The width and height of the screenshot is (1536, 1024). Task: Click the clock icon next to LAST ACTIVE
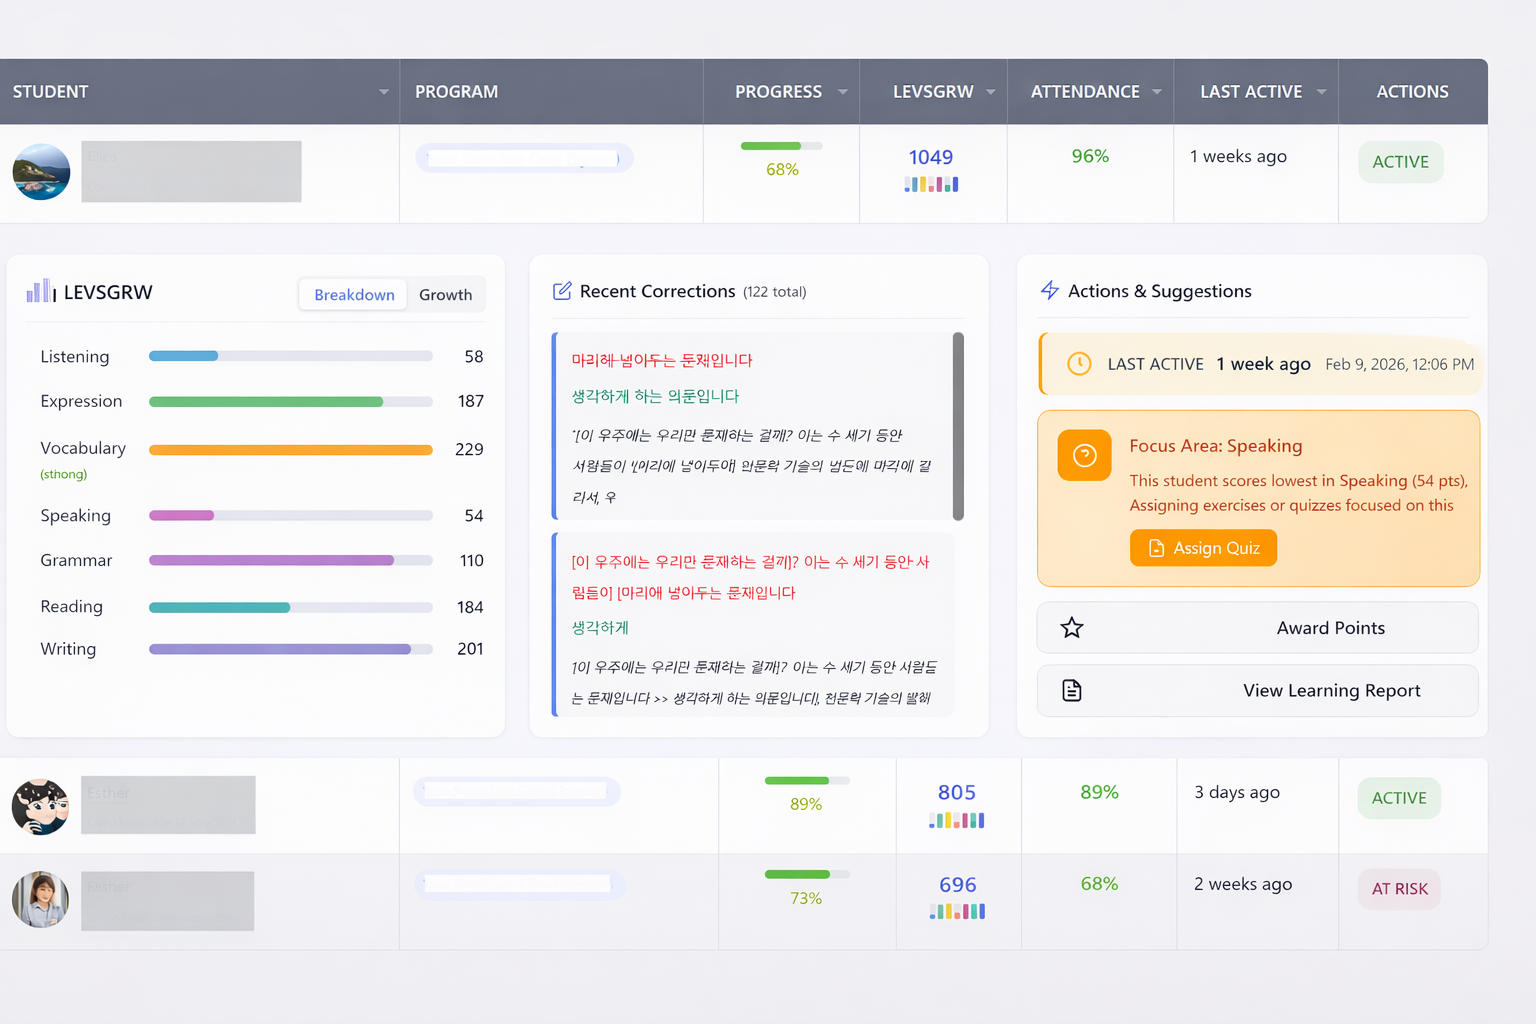click(x=1079, y=364)
